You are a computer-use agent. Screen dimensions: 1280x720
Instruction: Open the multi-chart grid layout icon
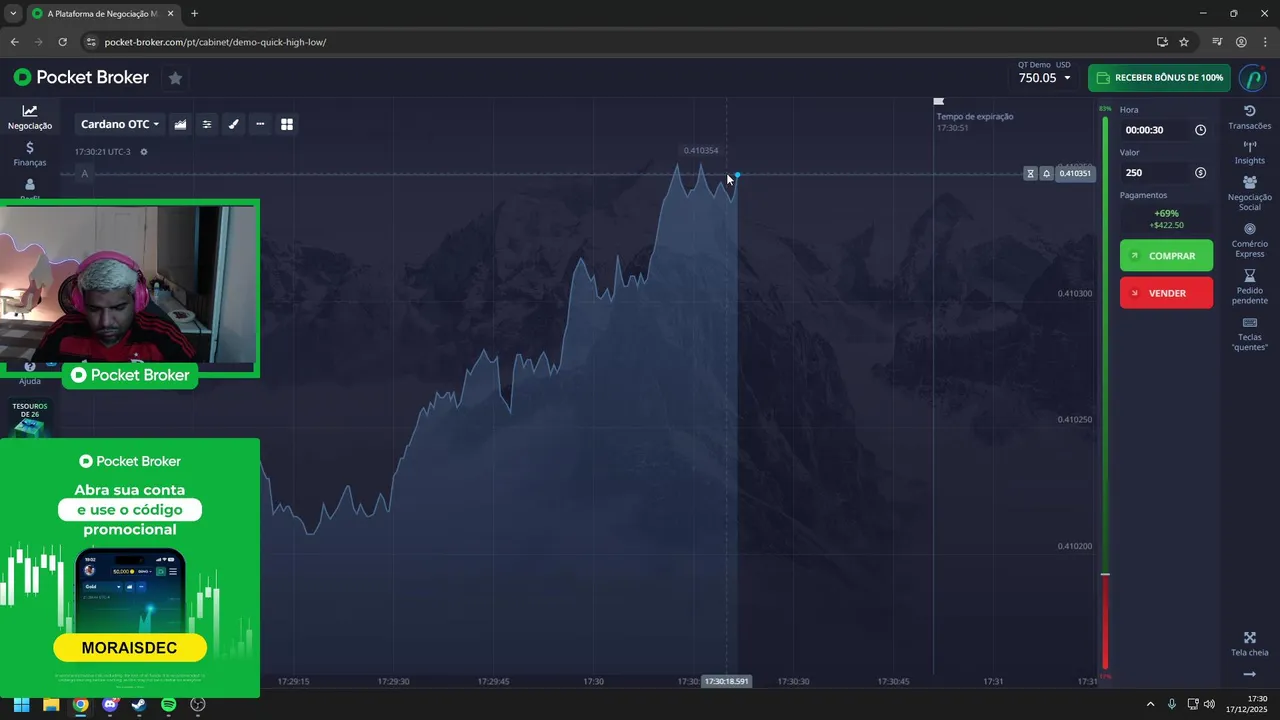[287, 124]
